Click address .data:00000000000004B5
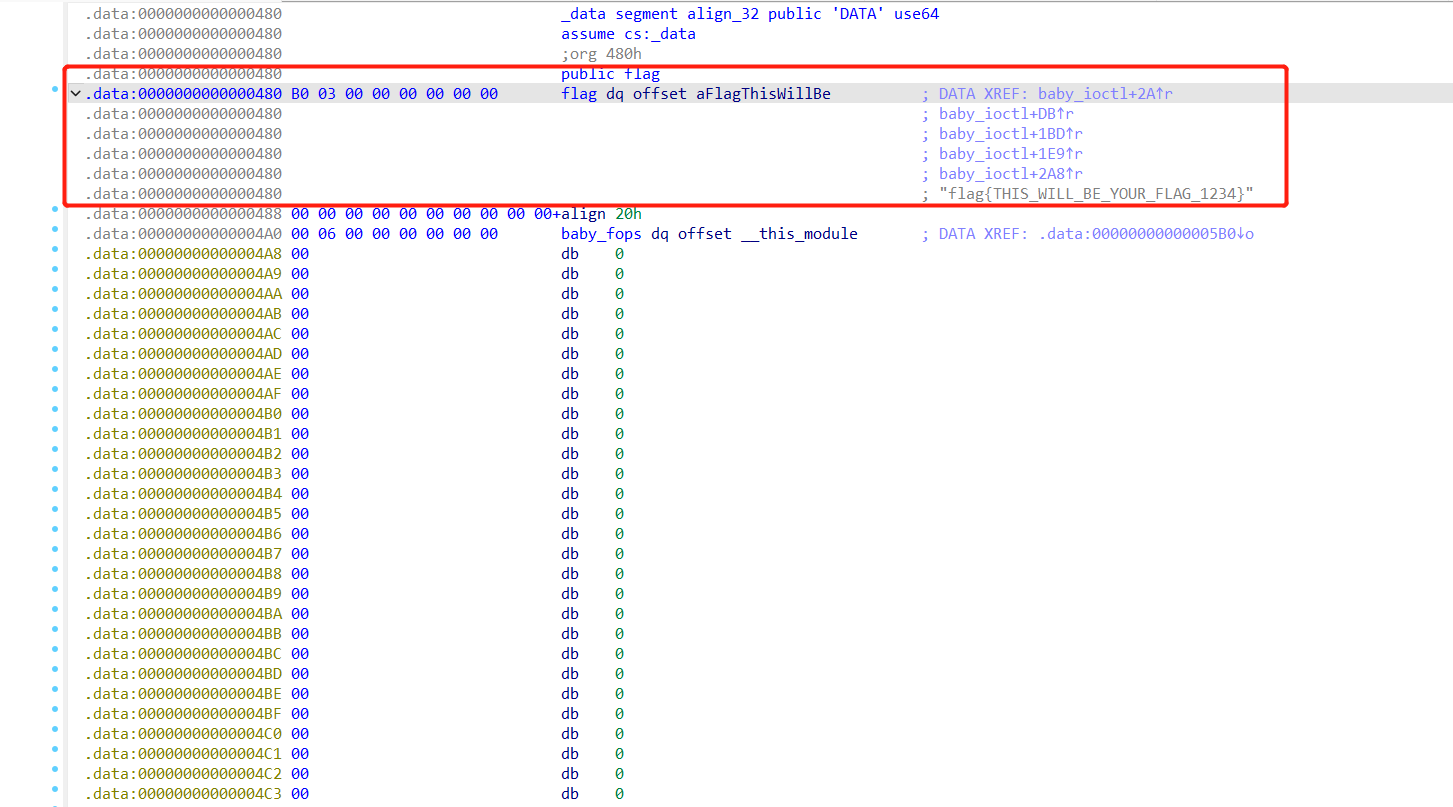The width and height of the screenshot is (1453, 807). pos(183,514)
